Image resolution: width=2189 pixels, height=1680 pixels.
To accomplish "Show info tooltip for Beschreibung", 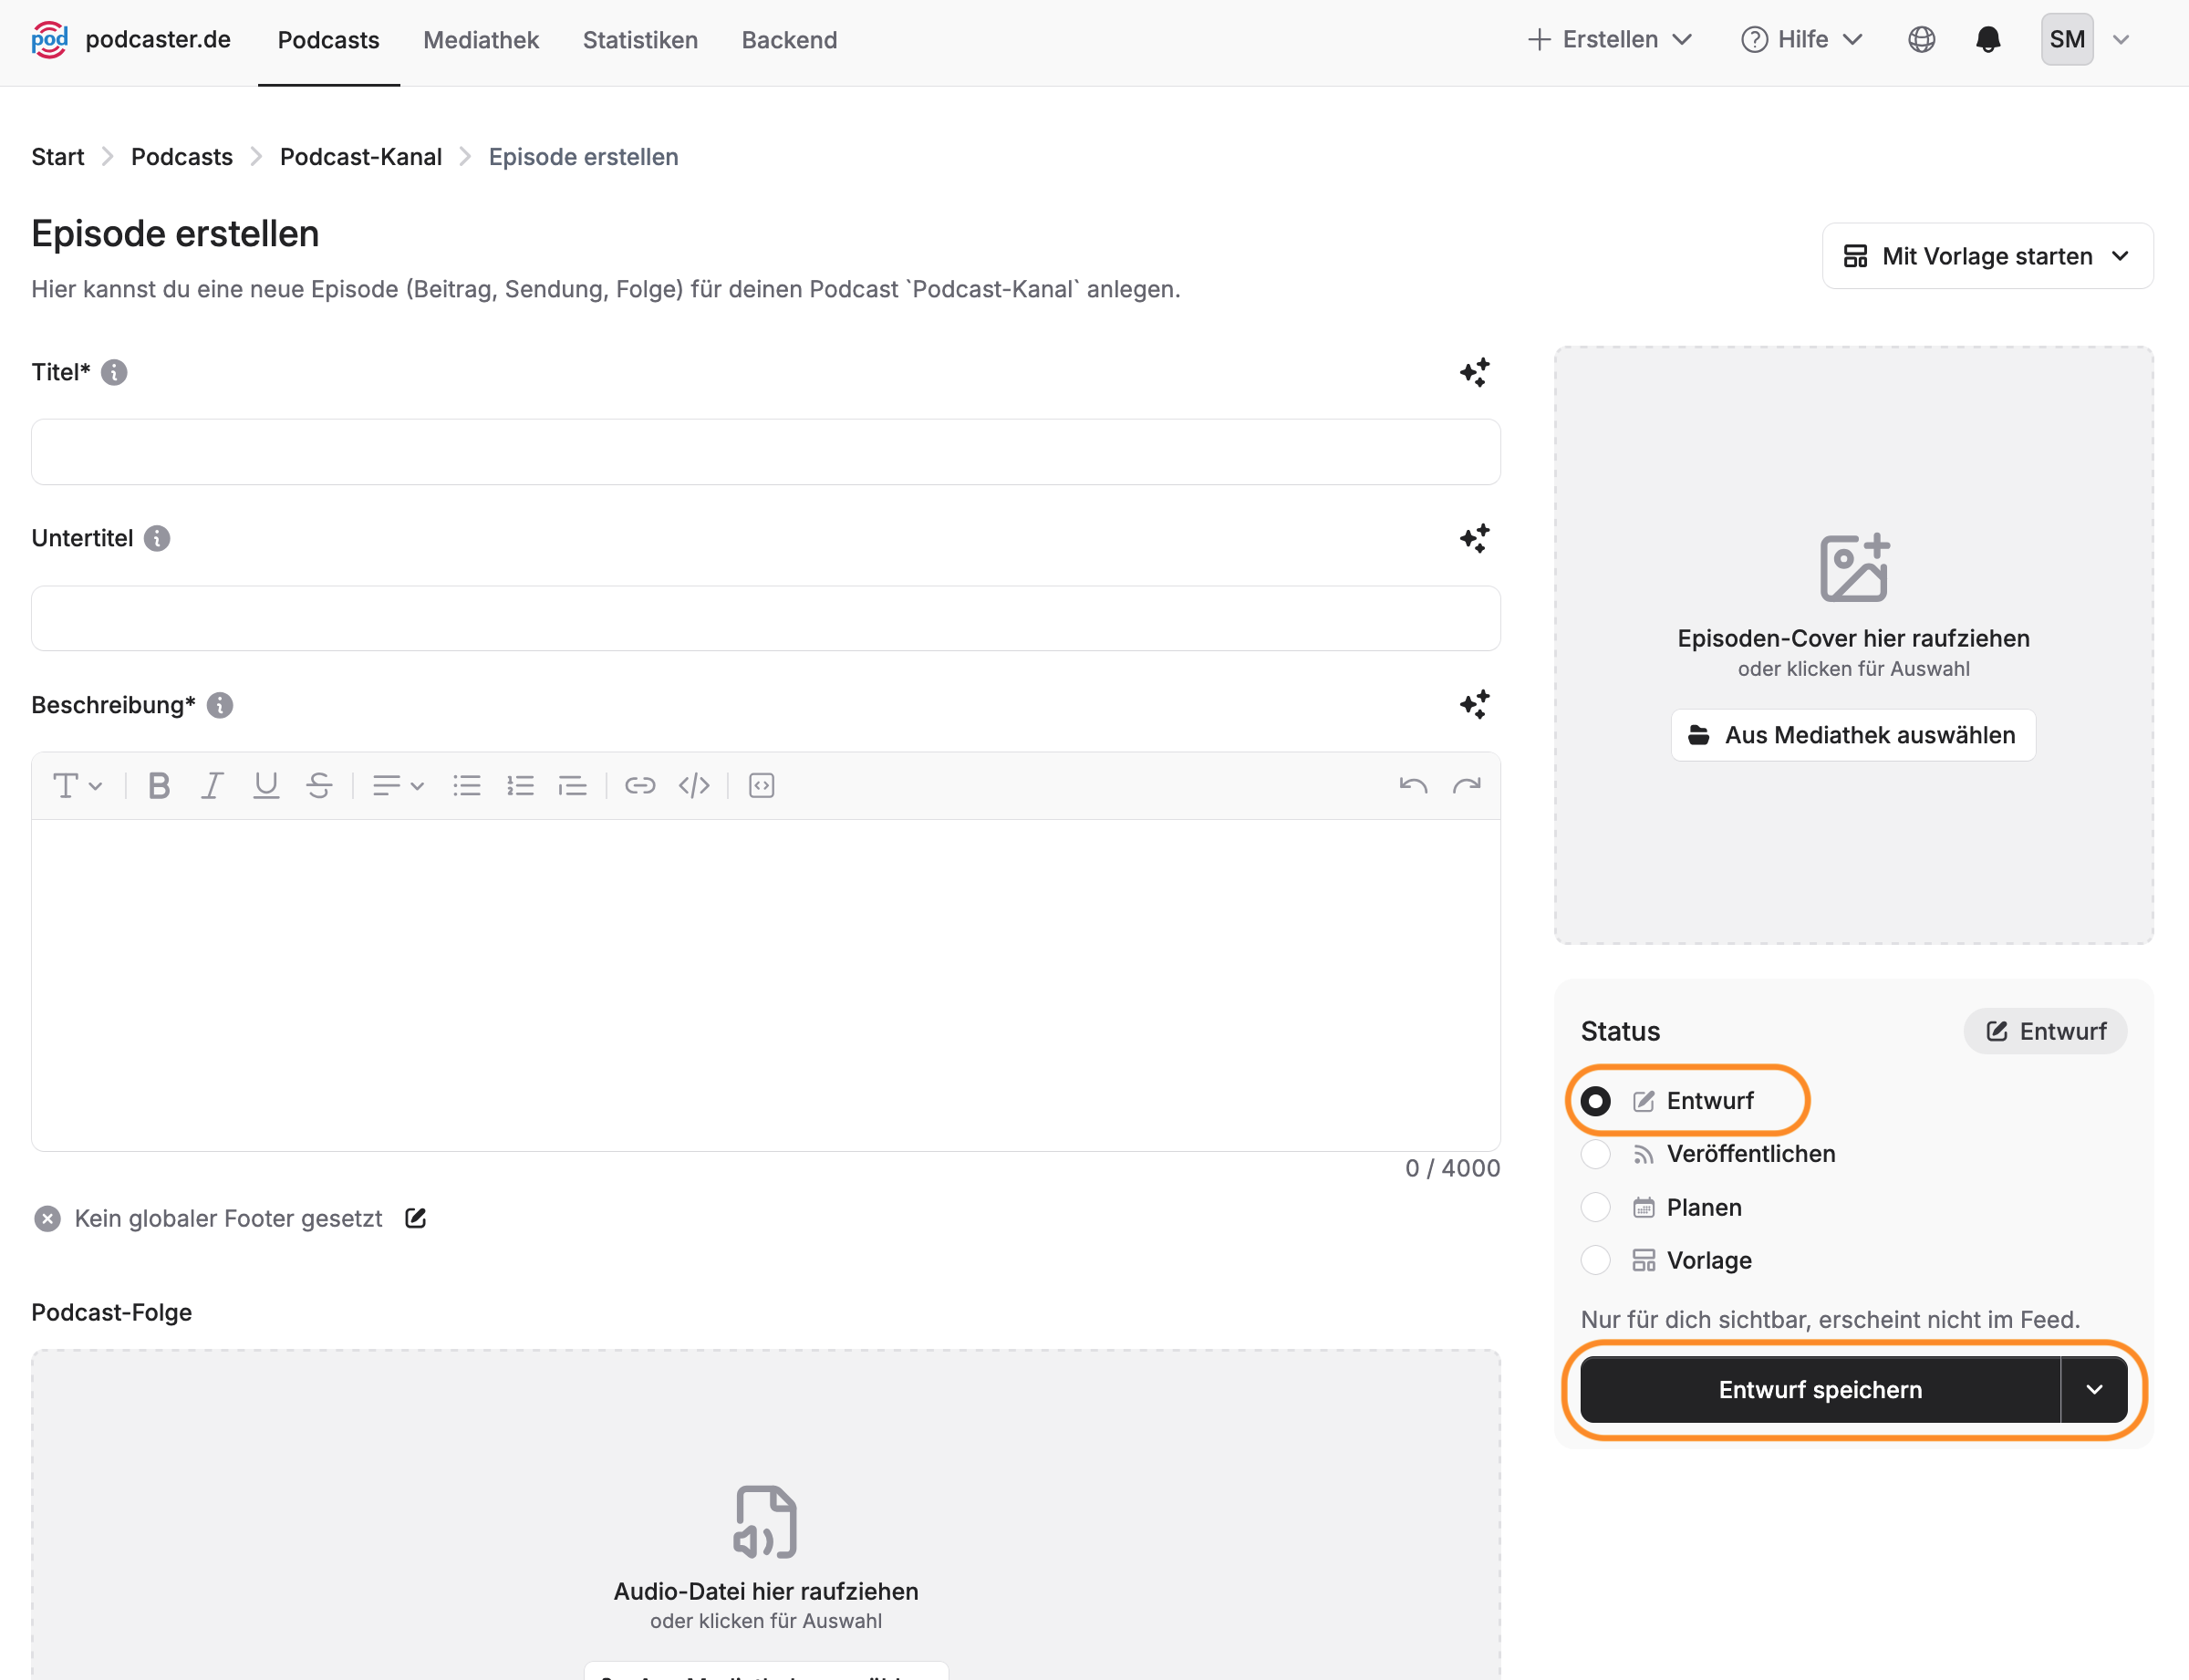I will (220, 705).
